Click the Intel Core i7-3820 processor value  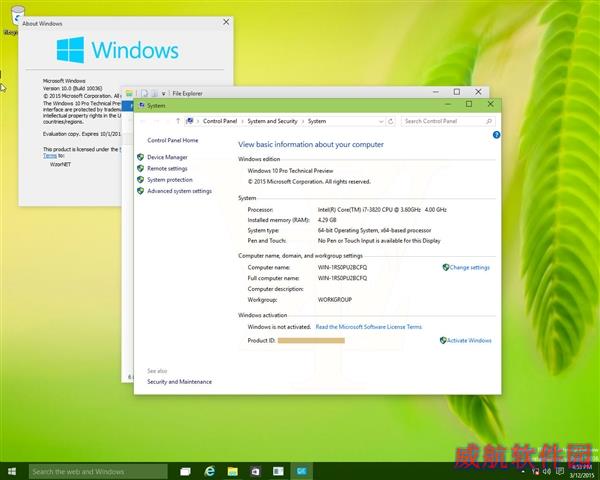click(382, 210)
